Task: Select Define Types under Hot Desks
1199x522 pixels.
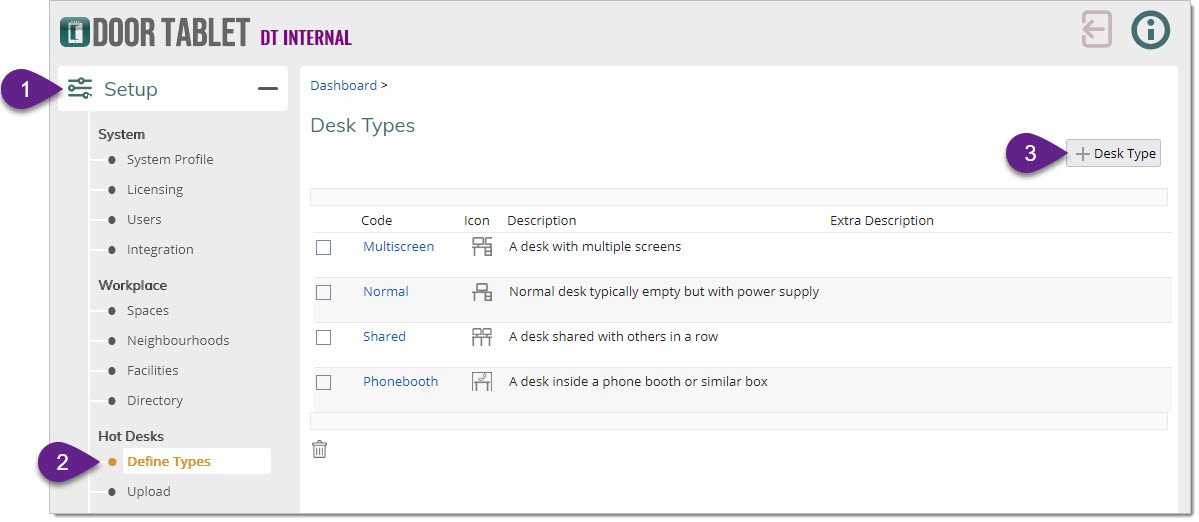Action: pyautogui.click(x=168, y=462)
